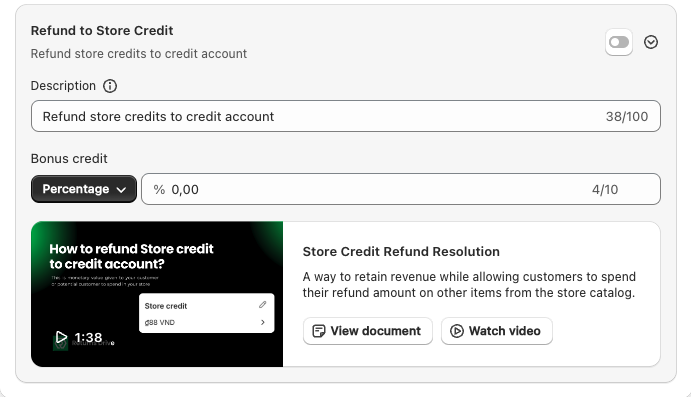This screenshot has height=397, width=691.
Task: Click the Description info icon
Action: point(110,86)
